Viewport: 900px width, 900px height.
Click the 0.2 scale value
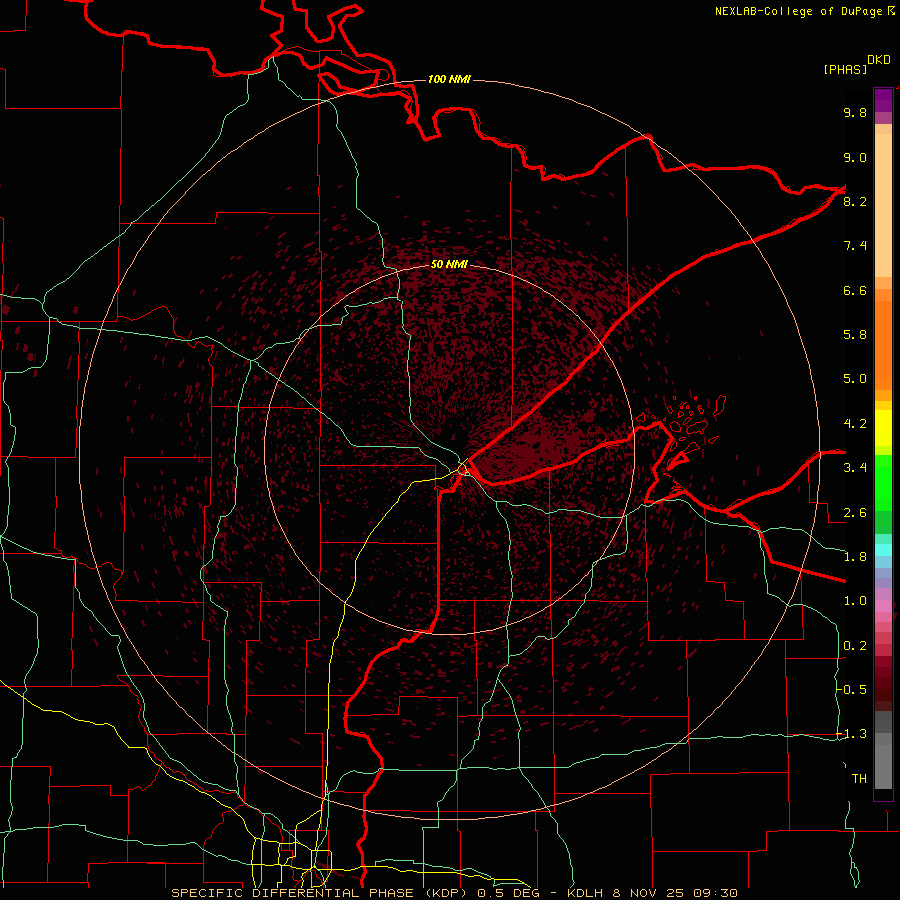pyautogui.click(x=855, y=646)
